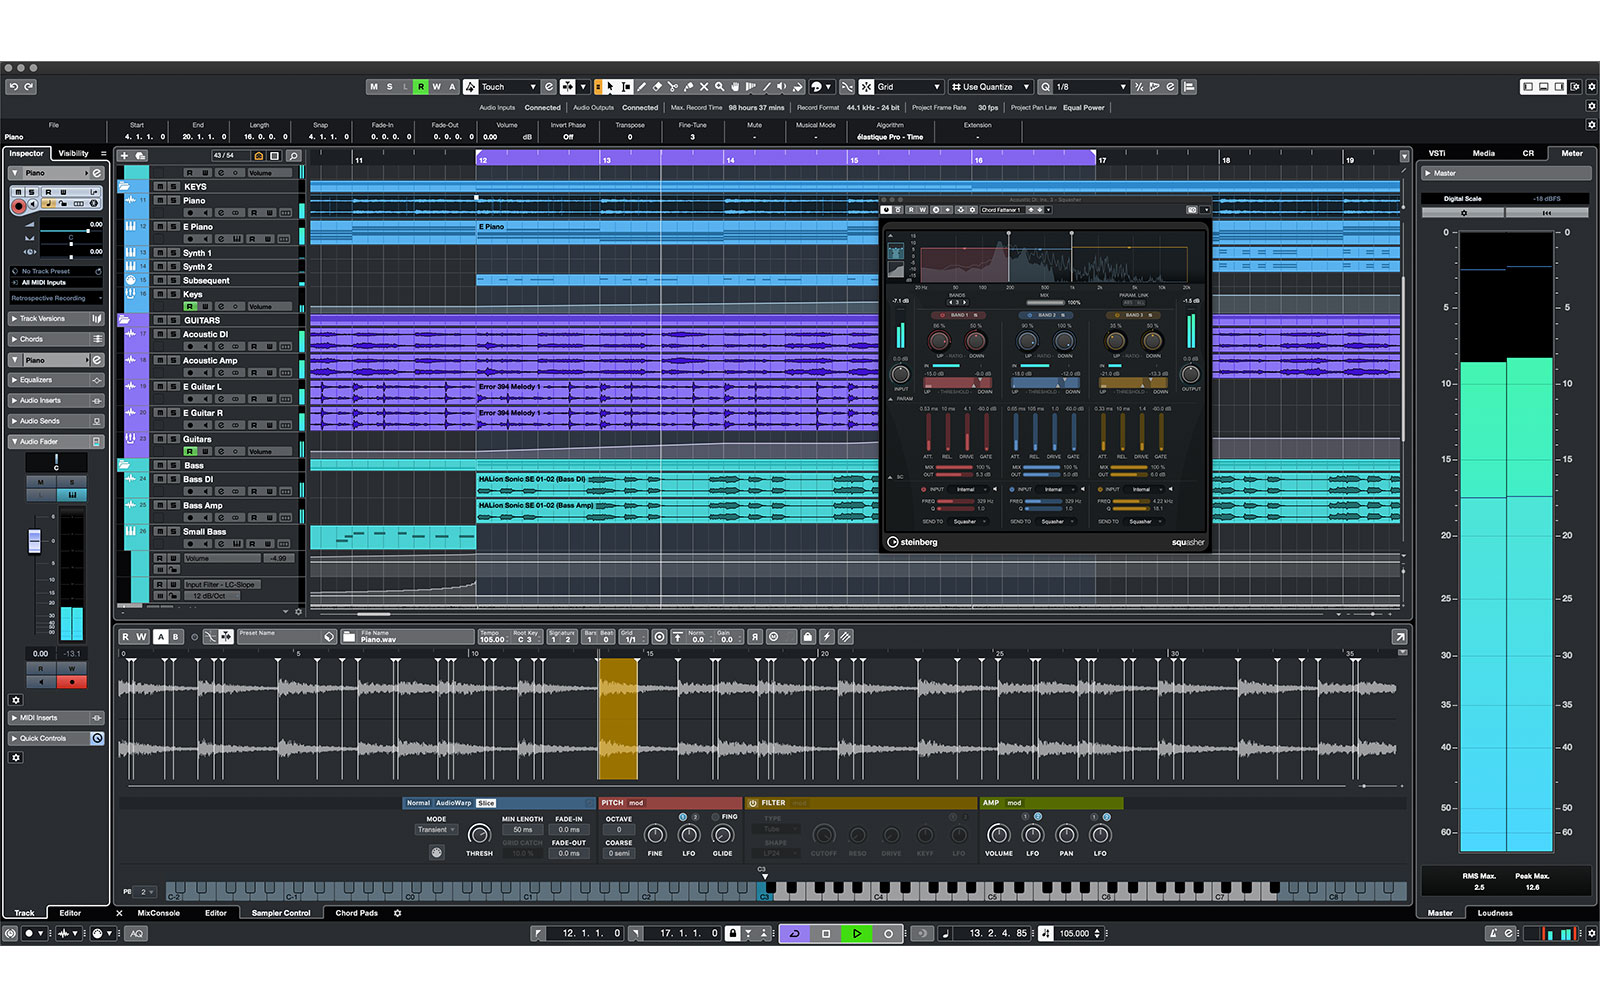The height and width of the screenshot is (1007, 1600).
Task: Click the Add Track plus icon
Action: coord(124,156)
